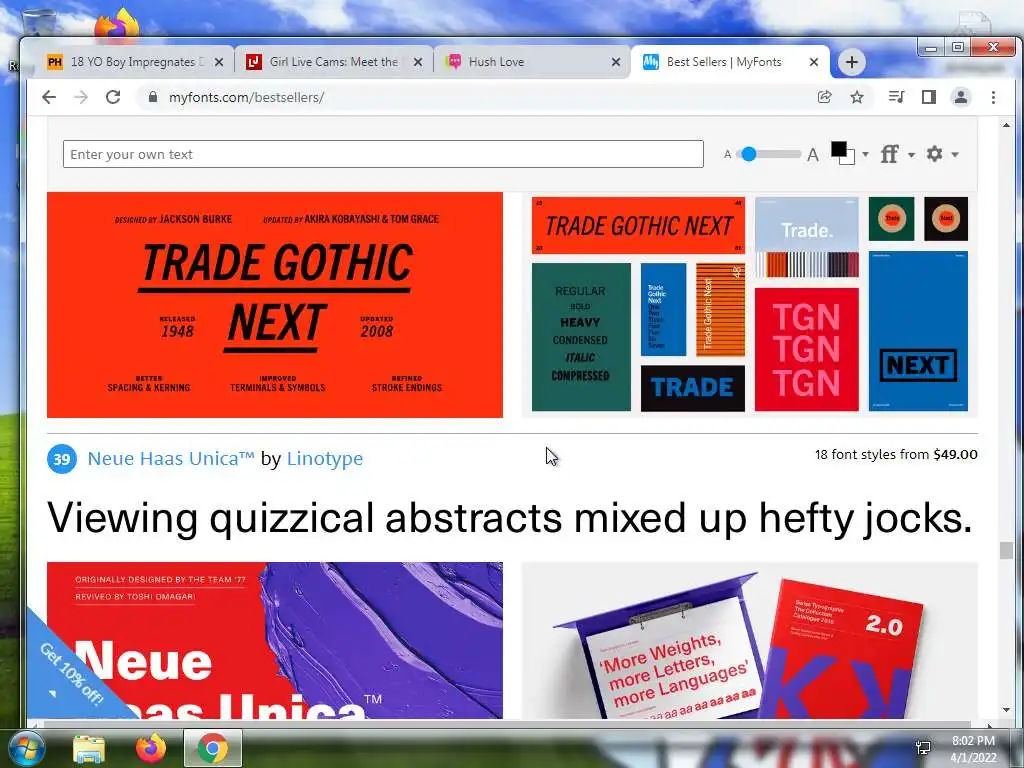1024x768 pixels.
Task: Click the lock icon in address bar
Action: pyautogui.click(x=153, y=97)
